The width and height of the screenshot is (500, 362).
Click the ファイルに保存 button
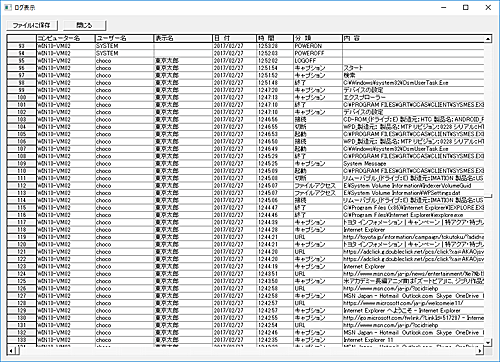click(32, 25)
